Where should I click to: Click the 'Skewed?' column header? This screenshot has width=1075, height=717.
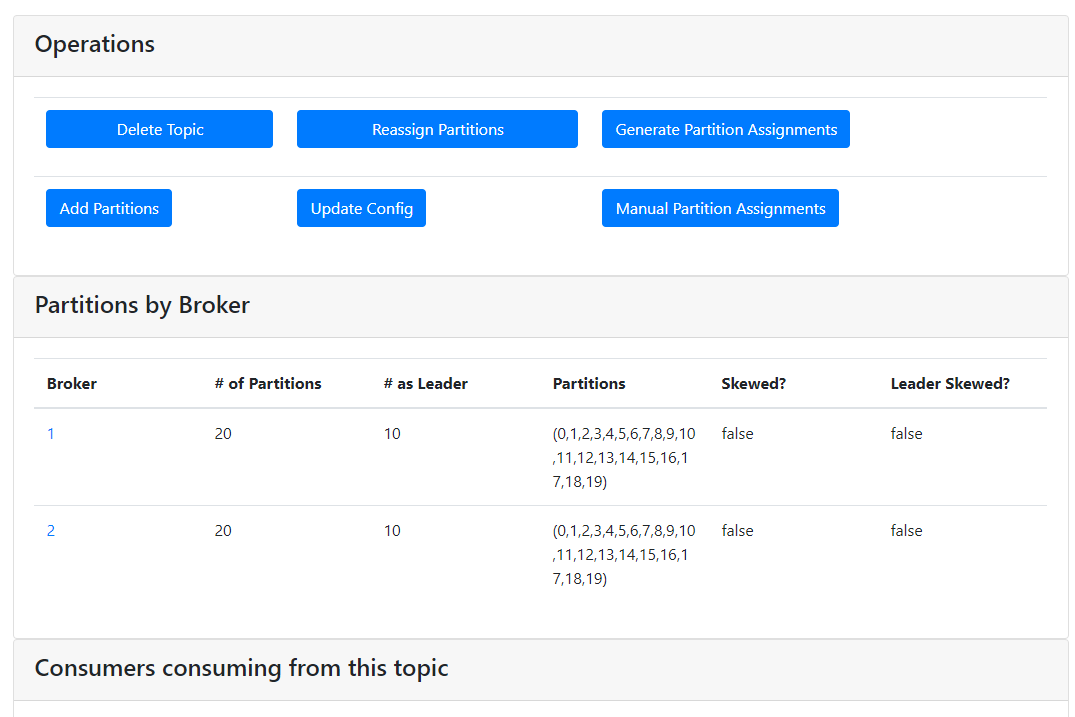pyautogui.click(x=754, y=383)
